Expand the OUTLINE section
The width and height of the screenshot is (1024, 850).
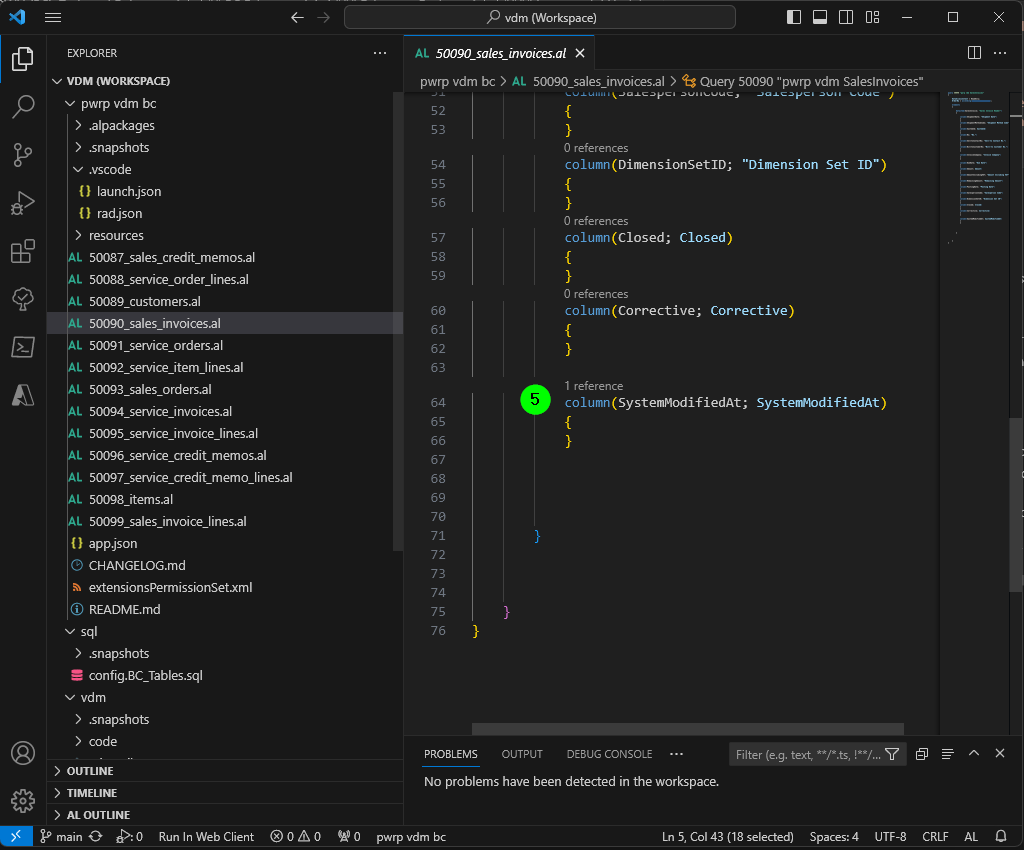click(225, 771)
